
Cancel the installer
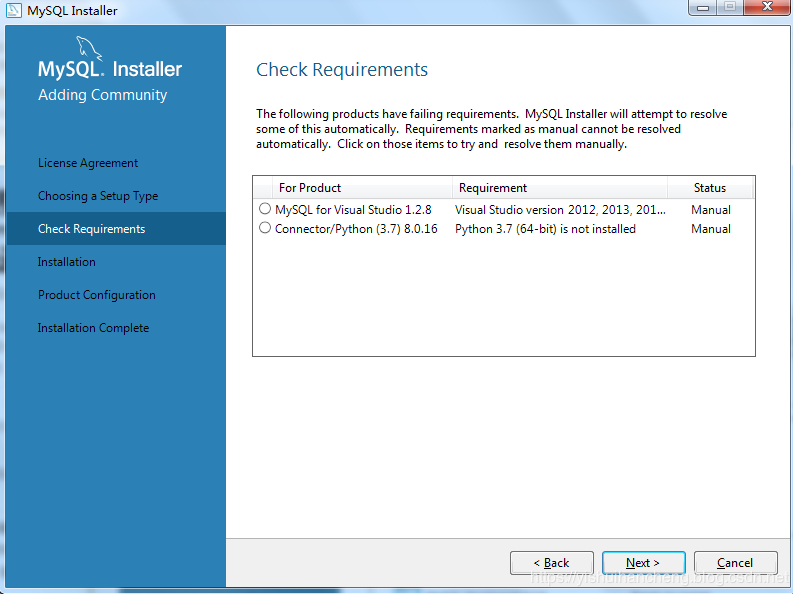[x=735, y=563]
